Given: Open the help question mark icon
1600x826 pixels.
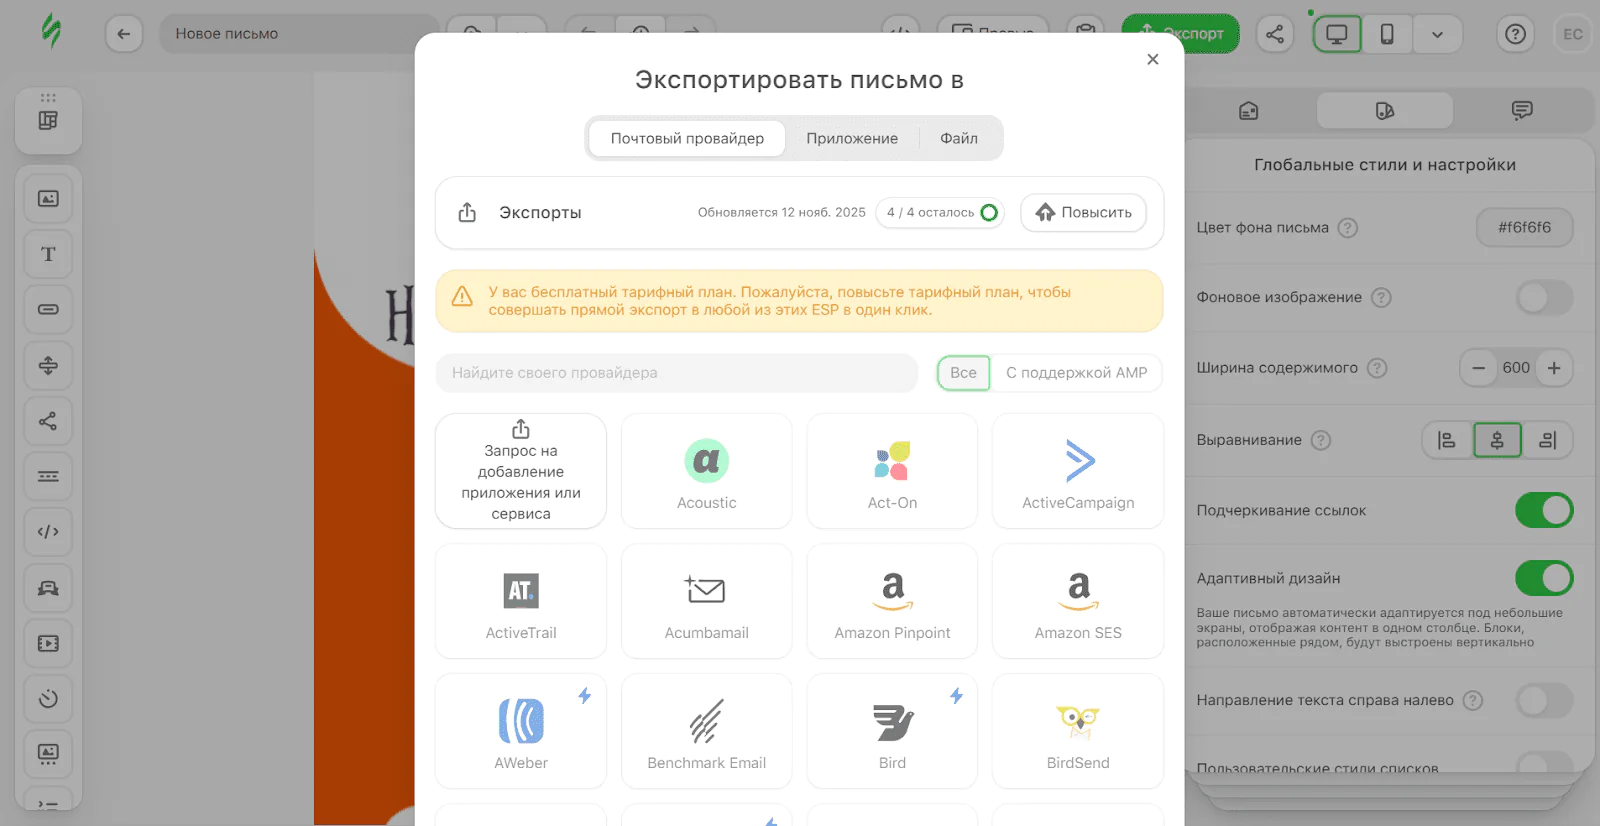Looking at the screenshot, I should (x=1516, y=34).
